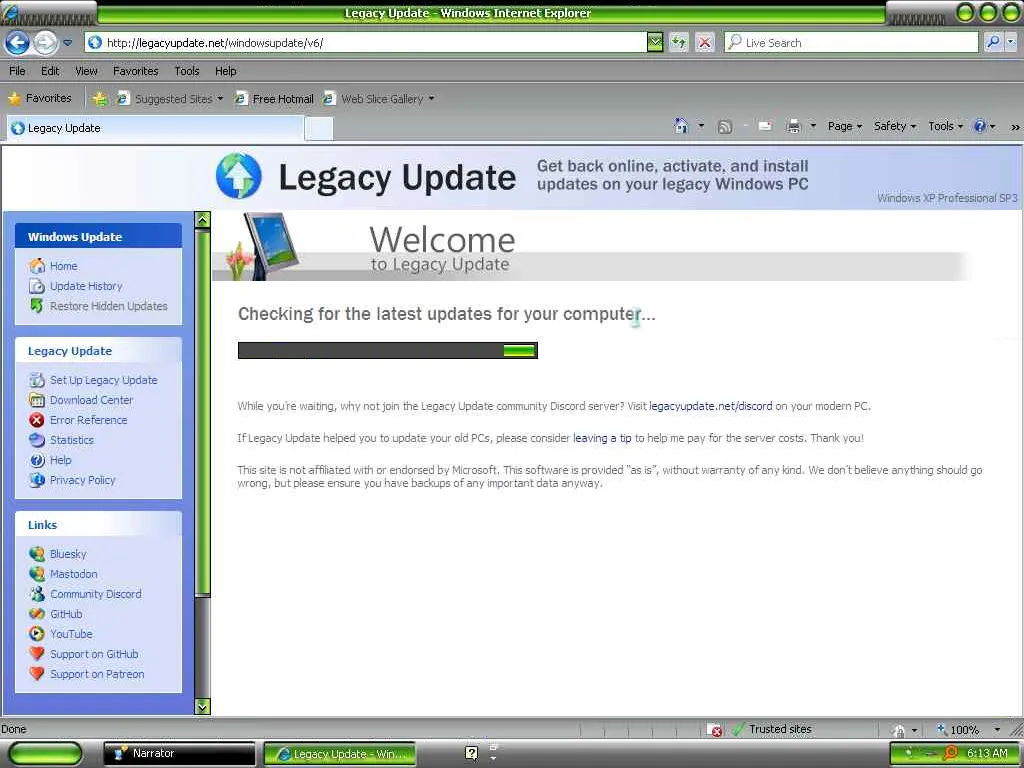Open the search provider dropdown arrow
This screenshot has height=768, width=1024.
click(x=1011, y=43)
